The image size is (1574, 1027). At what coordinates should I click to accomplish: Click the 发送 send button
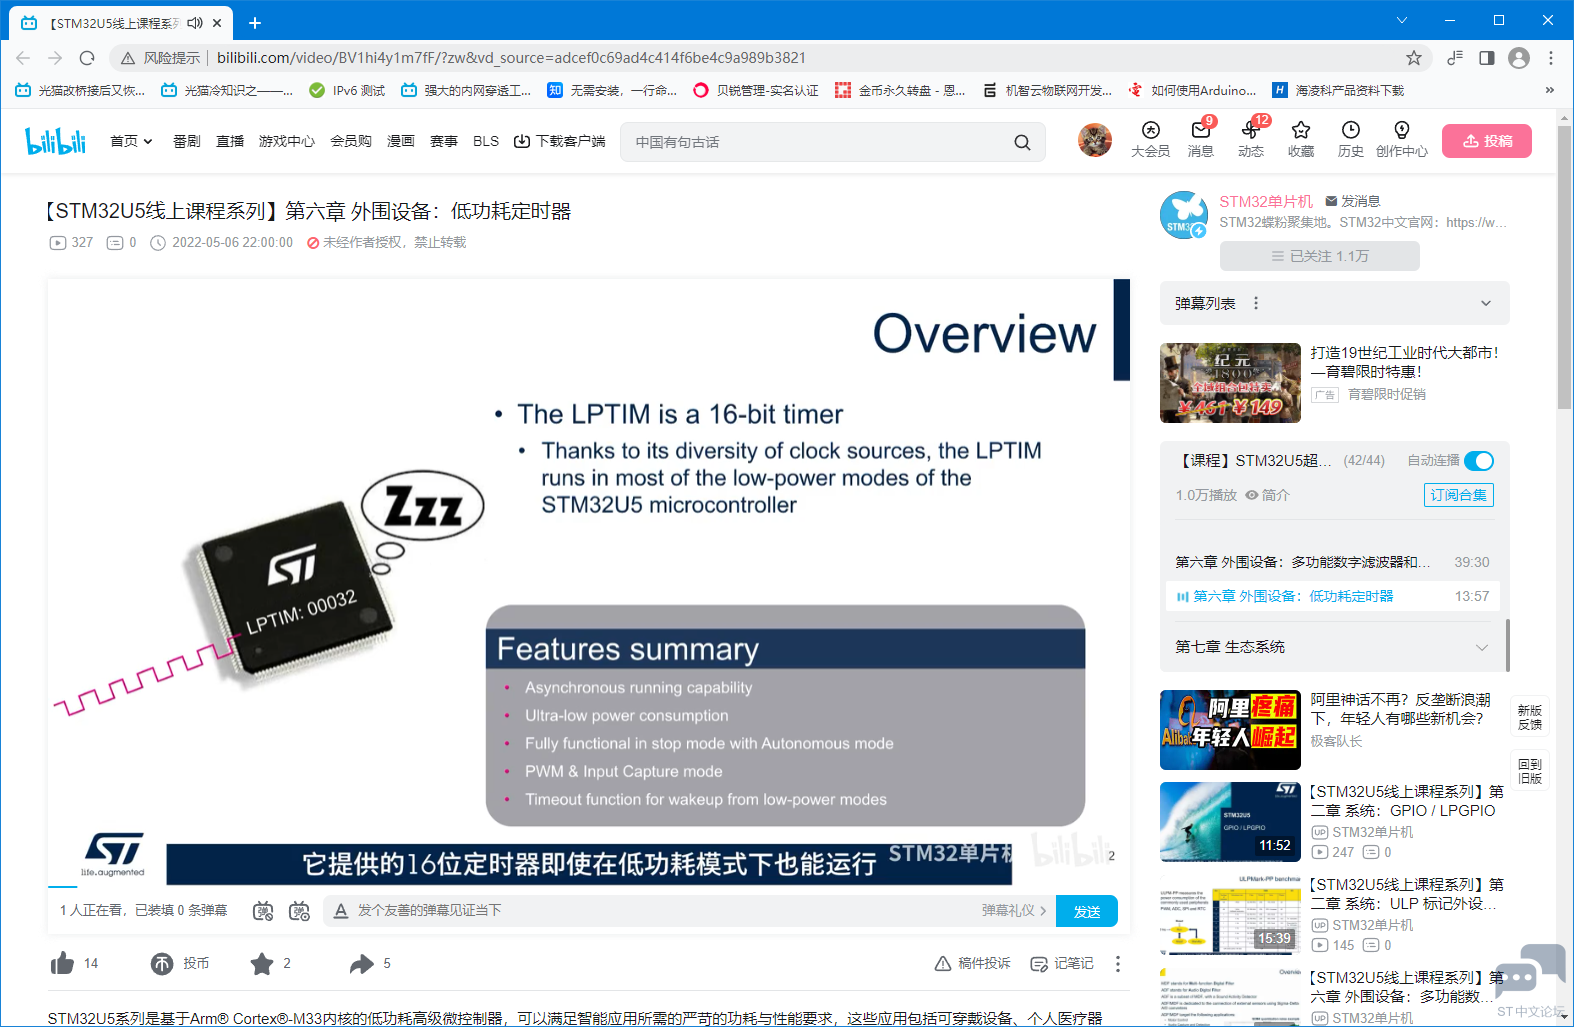click(1087, 911)
